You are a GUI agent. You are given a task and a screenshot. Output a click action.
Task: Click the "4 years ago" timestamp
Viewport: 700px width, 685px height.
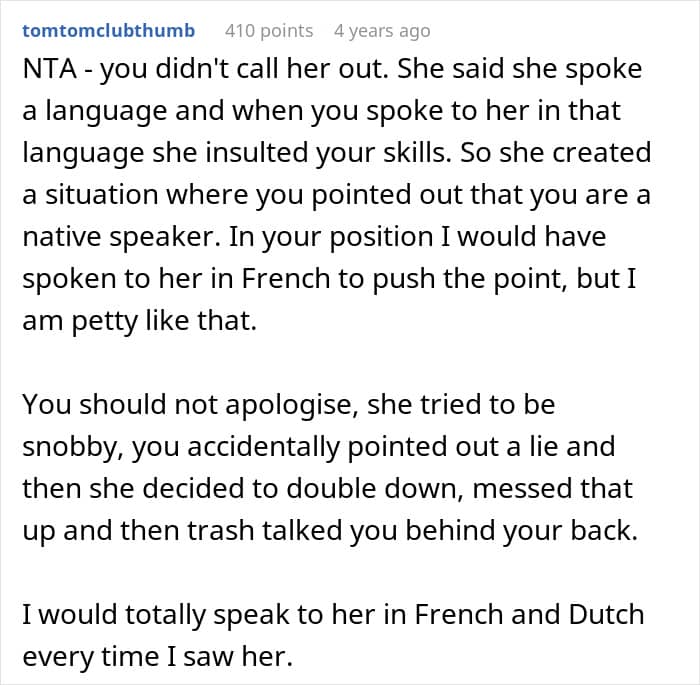(x=382, y=31)
